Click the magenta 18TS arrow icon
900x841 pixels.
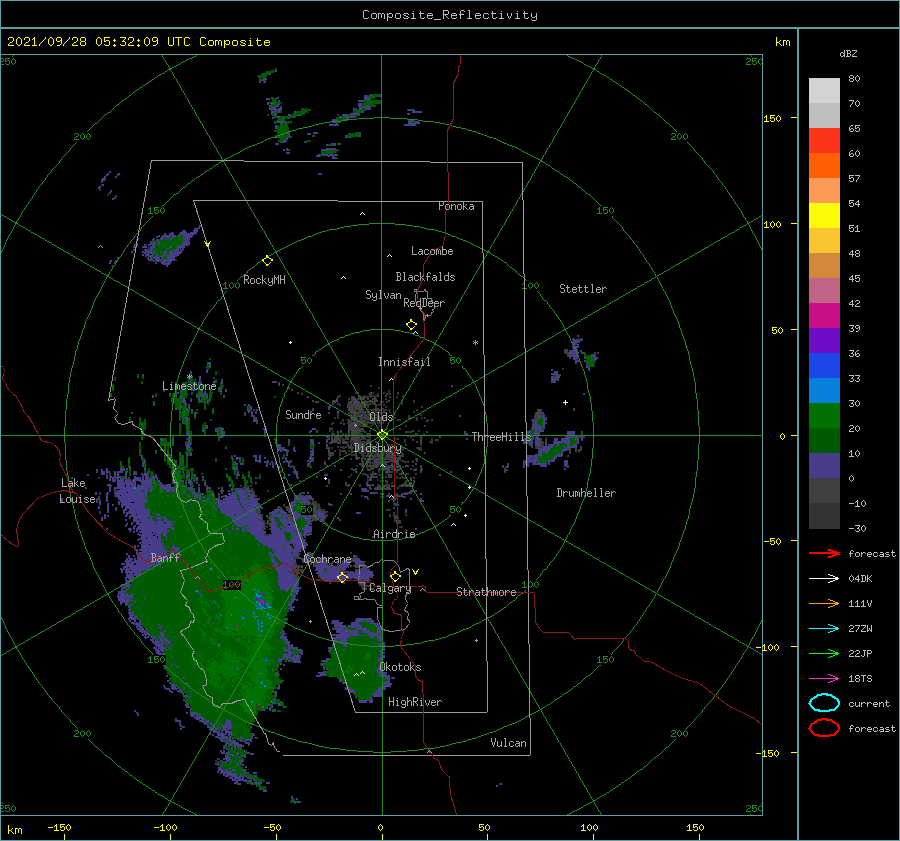click(824, 679)
